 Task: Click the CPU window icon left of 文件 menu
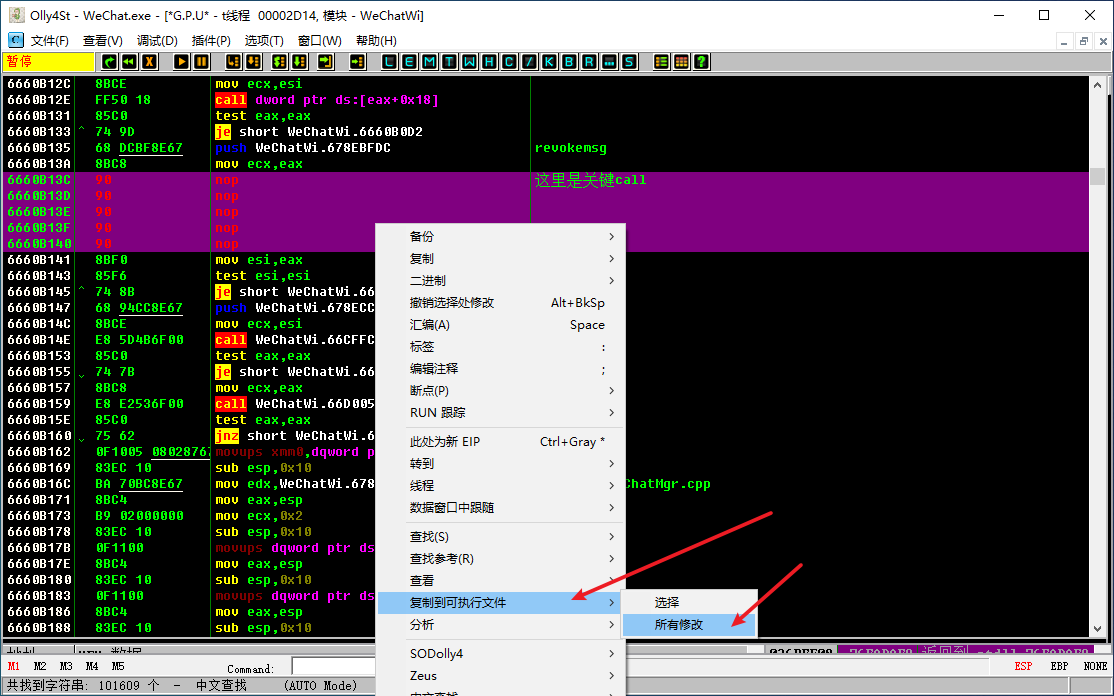pos(16,40)
